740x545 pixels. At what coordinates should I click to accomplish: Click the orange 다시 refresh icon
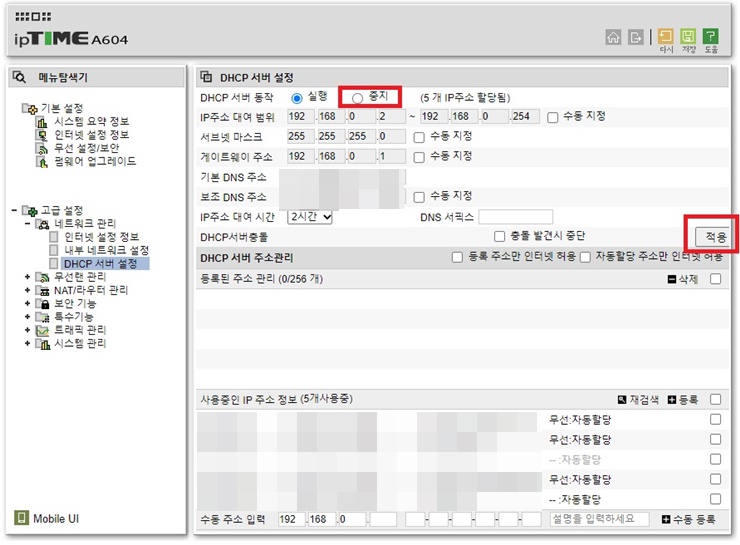coord(665,36)
